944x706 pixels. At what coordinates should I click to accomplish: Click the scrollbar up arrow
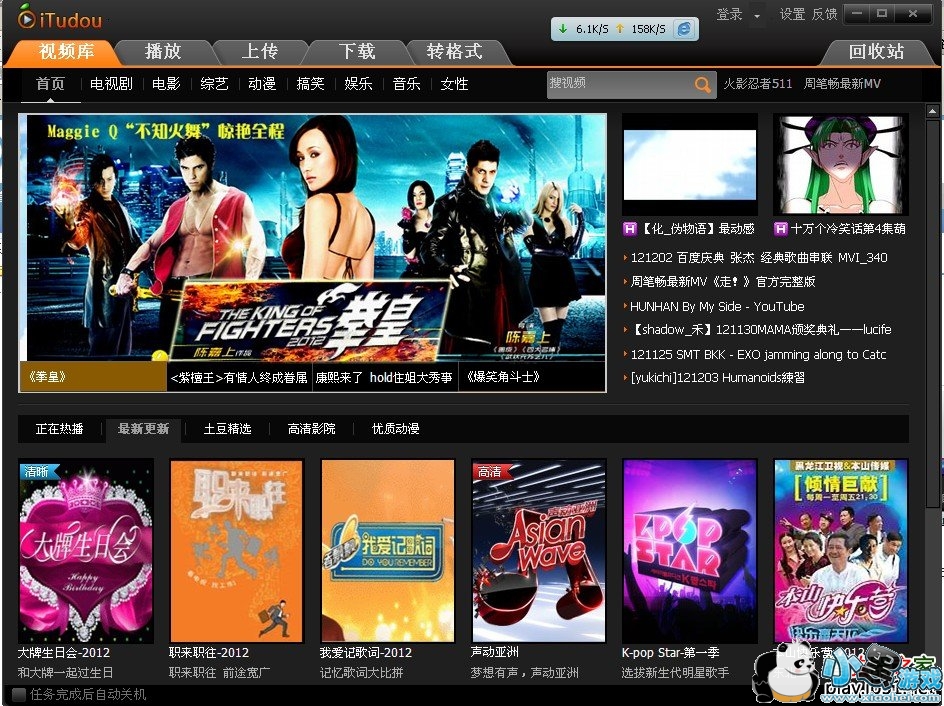[x=932, y=111]
